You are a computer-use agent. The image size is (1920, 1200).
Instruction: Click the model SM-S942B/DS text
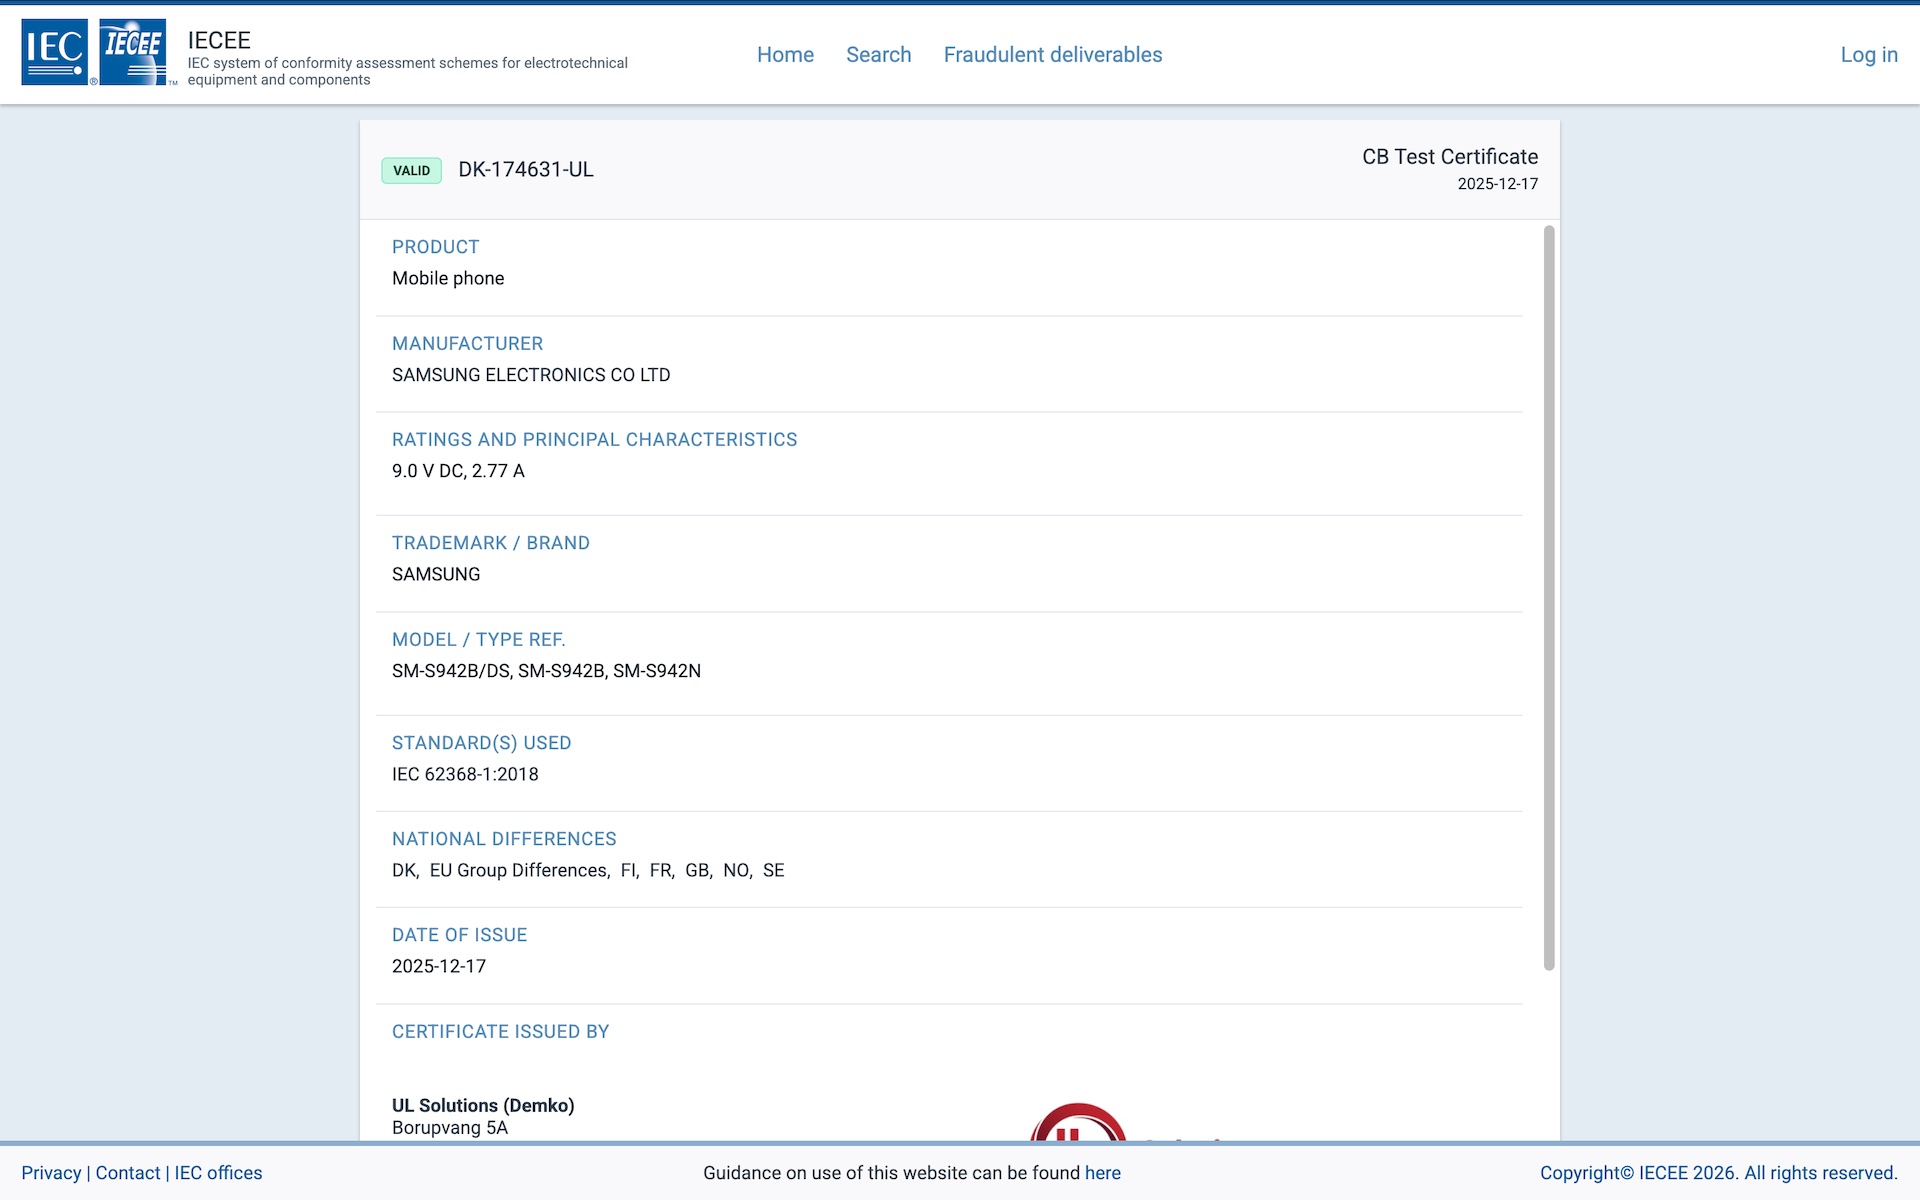[451, 671]
